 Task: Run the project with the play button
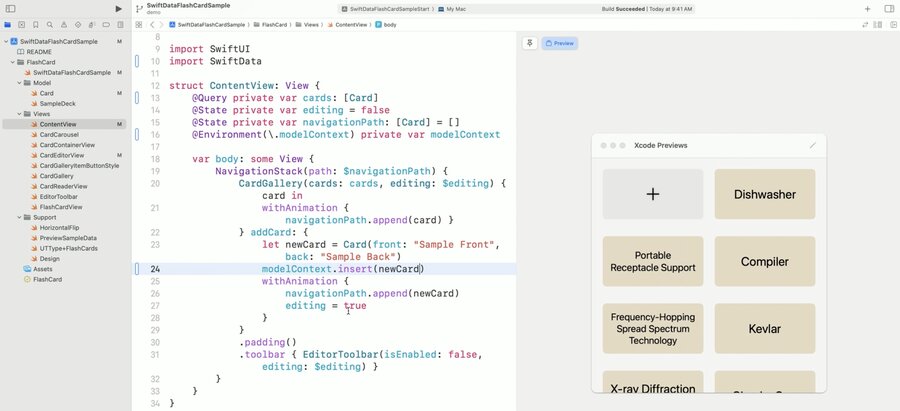[118, 9]
